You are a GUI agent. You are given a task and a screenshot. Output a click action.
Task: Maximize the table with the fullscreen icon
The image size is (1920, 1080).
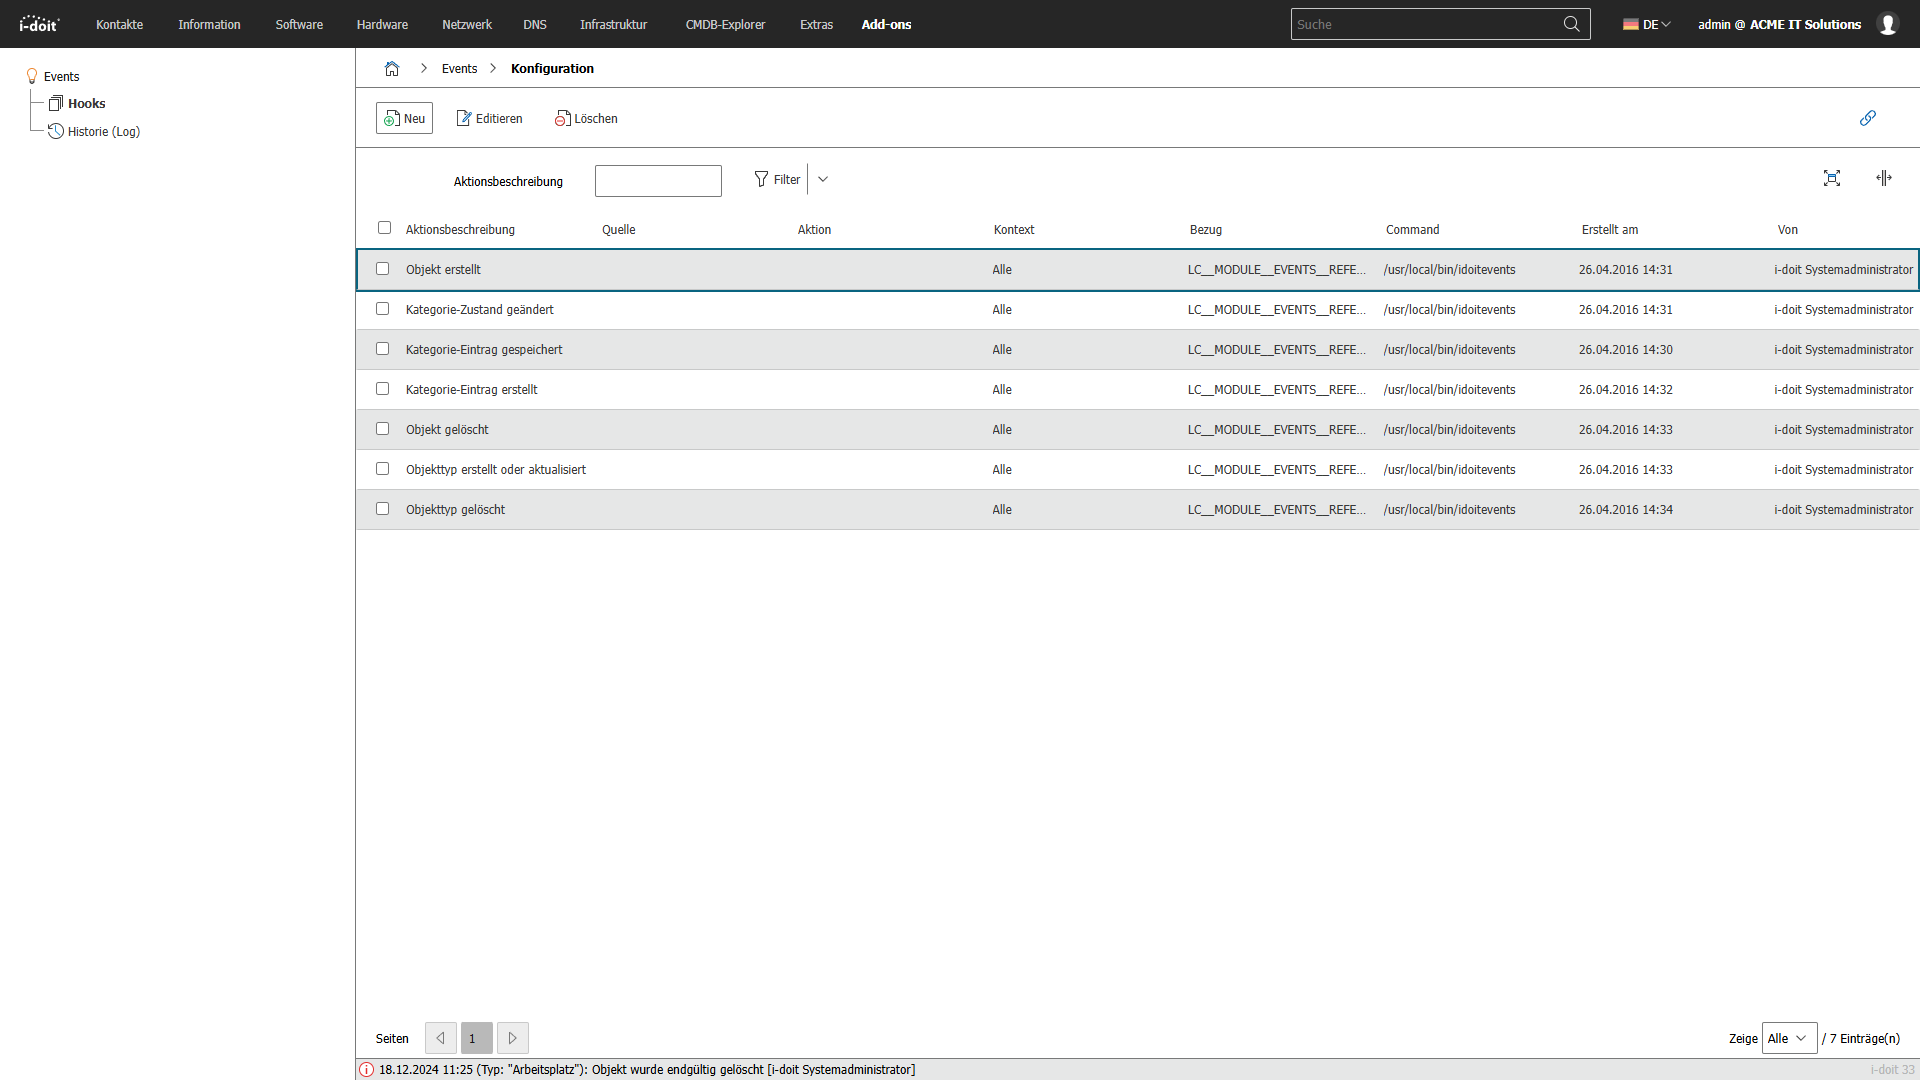click(1832, 178)
